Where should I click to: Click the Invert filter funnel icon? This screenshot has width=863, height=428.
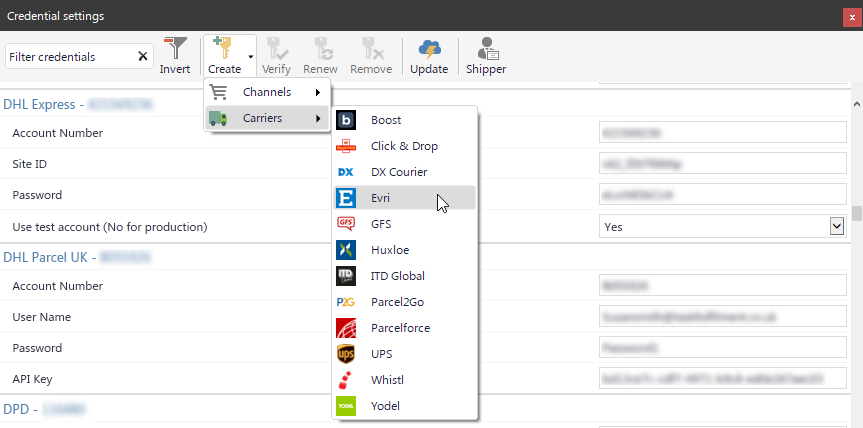click(x=175, y=48)
